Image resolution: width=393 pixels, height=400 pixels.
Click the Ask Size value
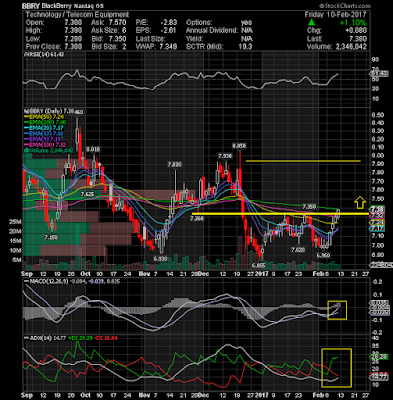click(124, 31)
